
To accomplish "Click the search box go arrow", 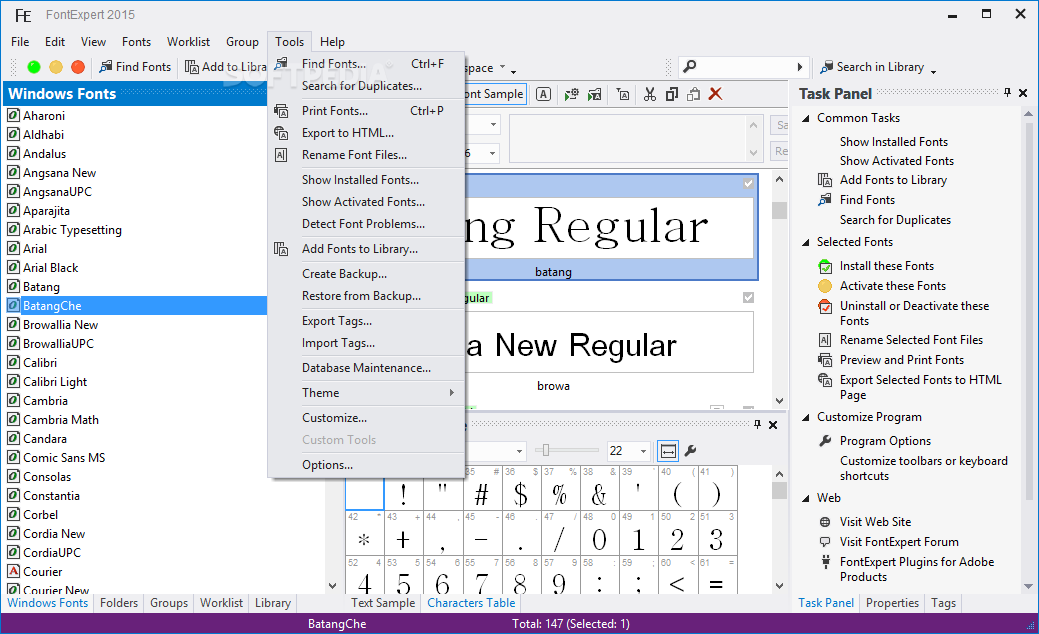I will click(x=800, y=67).
